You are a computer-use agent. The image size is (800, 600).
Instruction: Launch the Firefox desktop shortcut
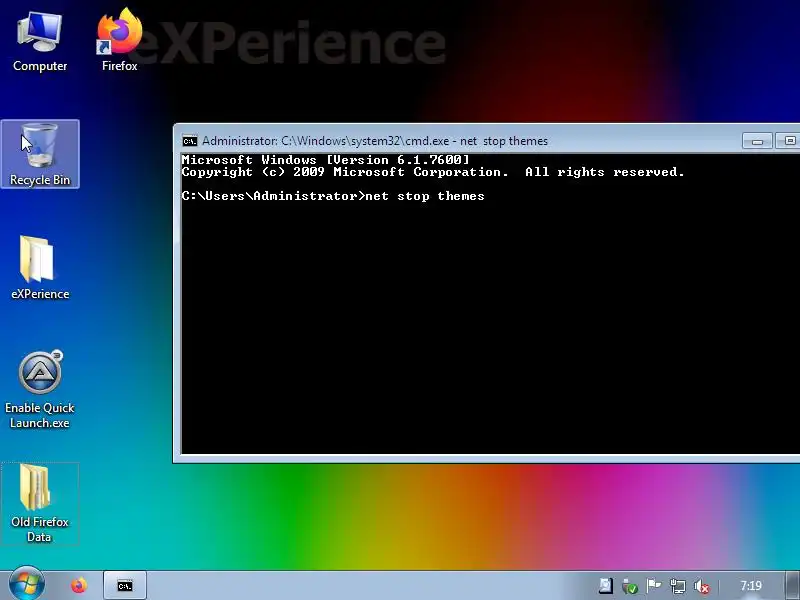point(119,42)
